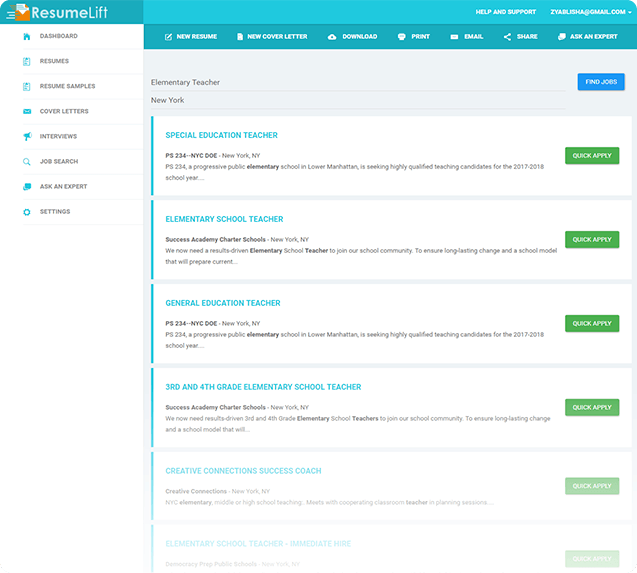Click the Dashboard home icon in sidebar
The image size is (637, 573).
click(x=27, y=37)
